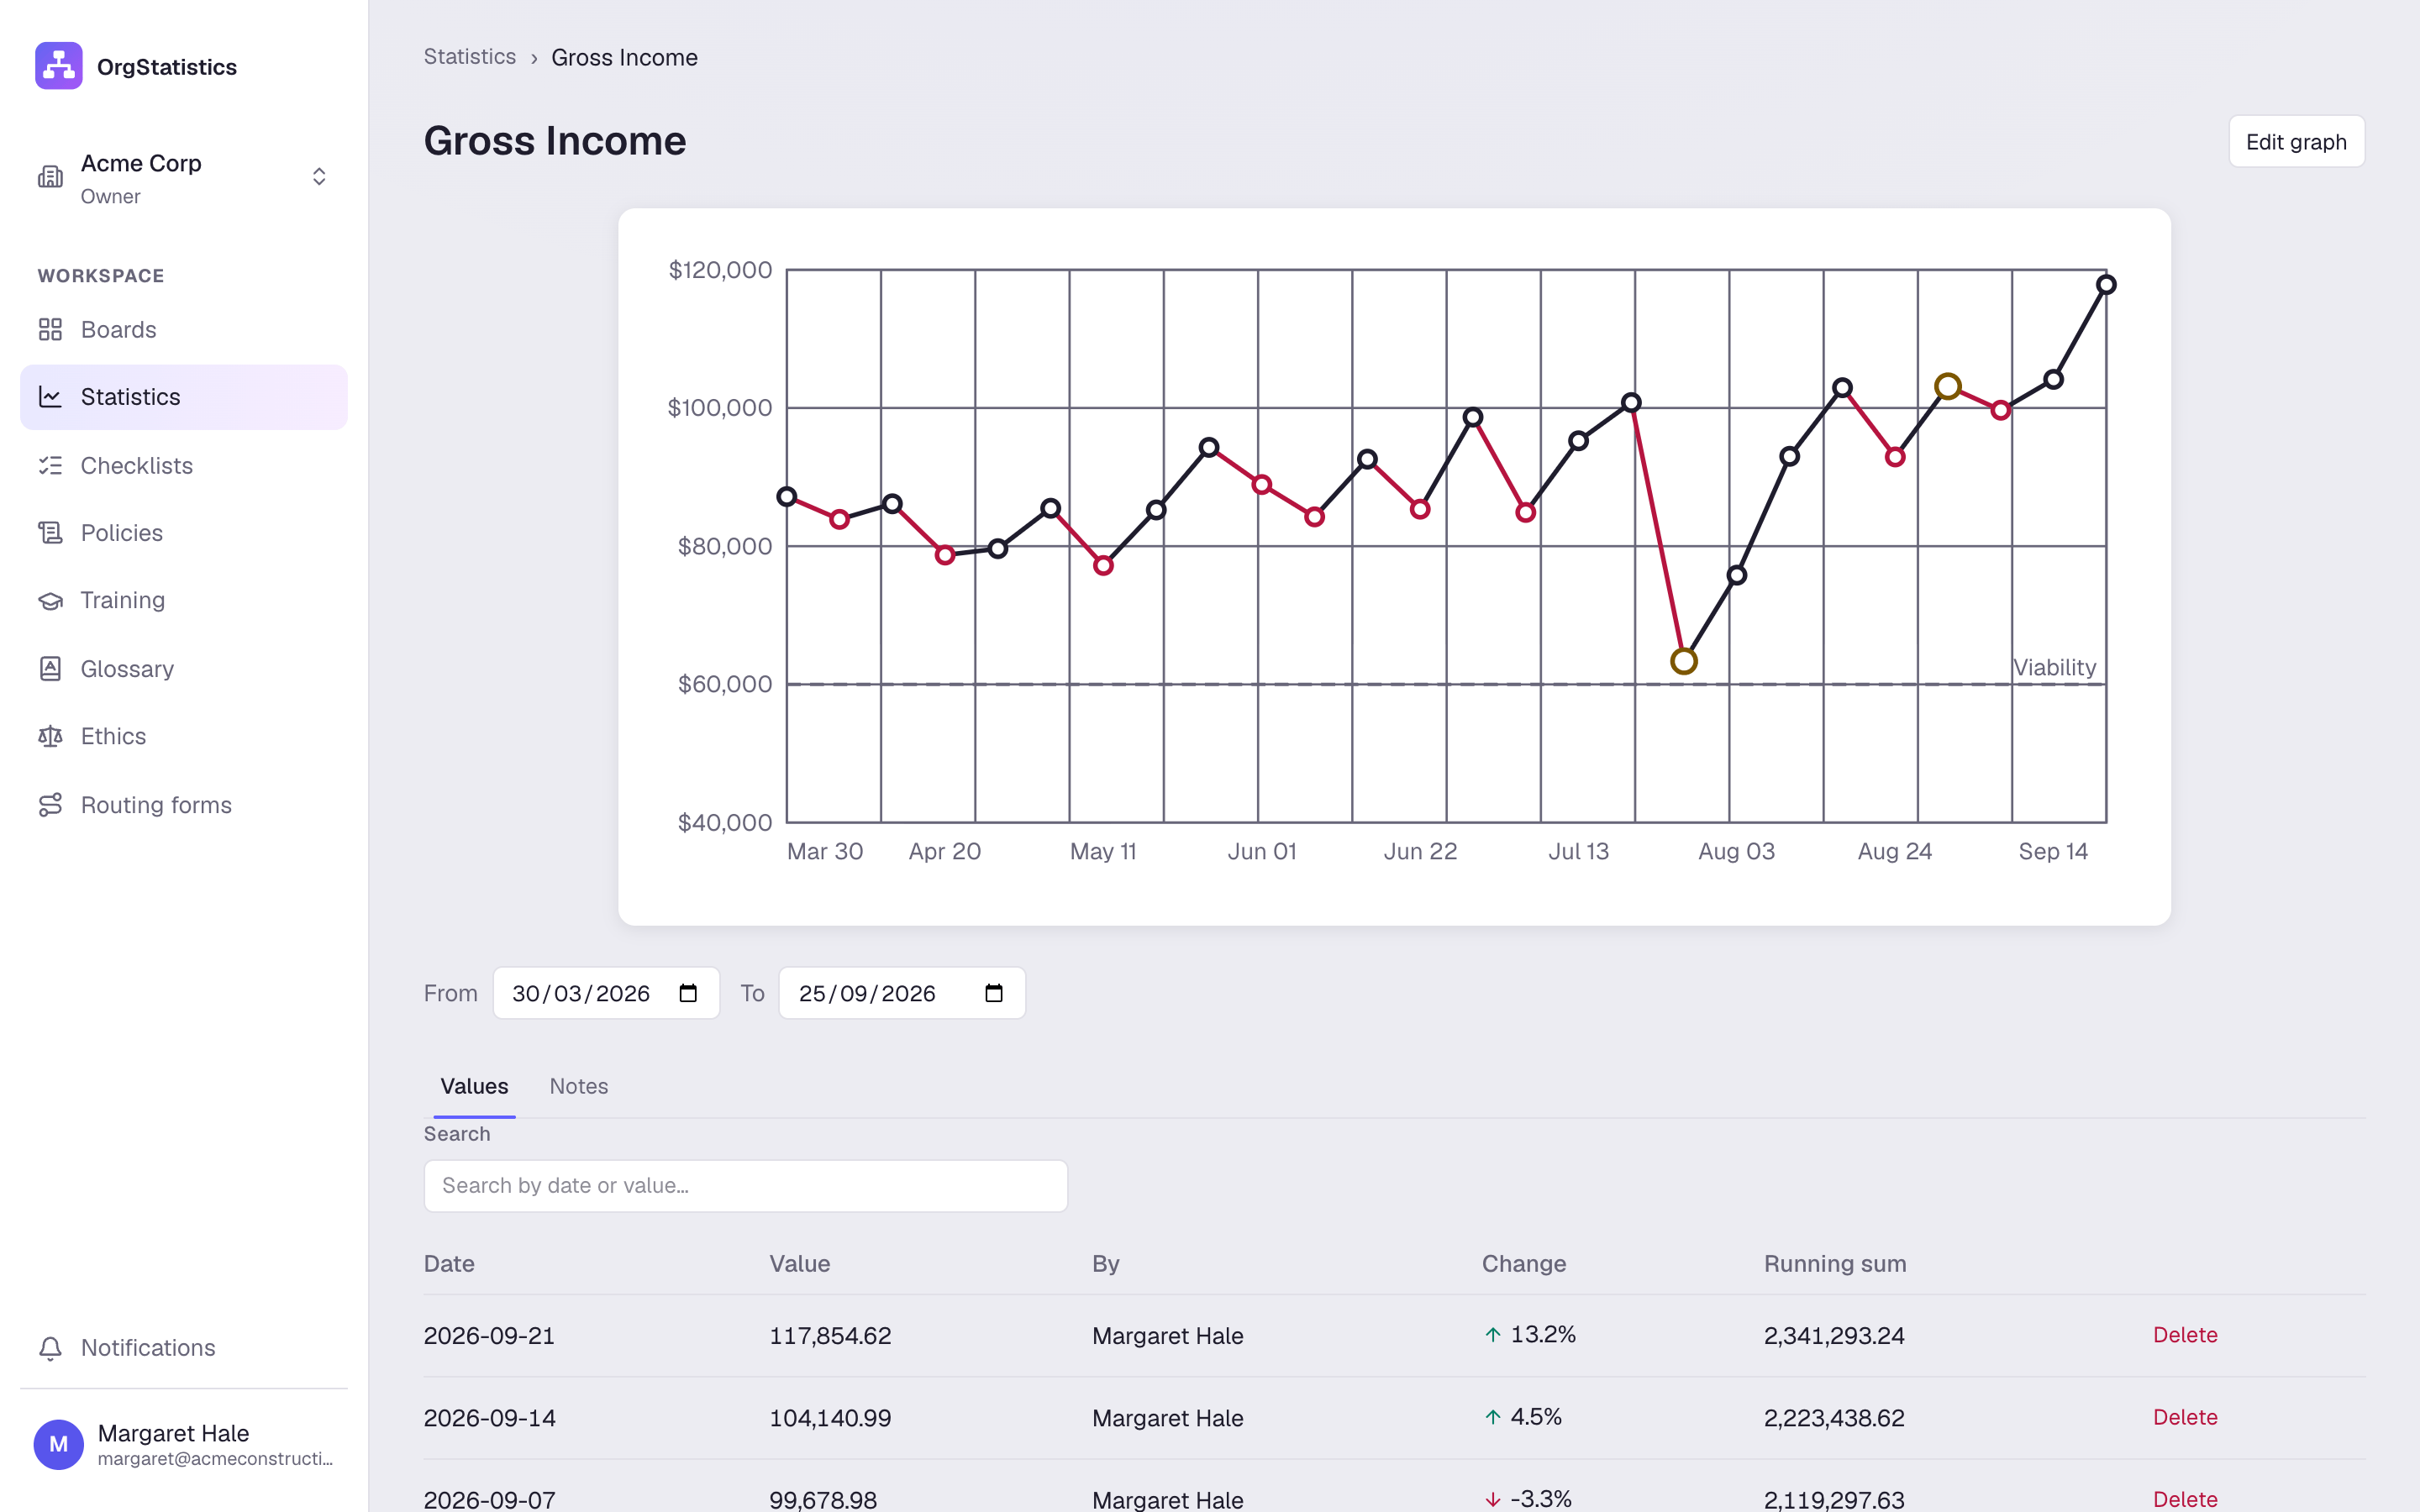
Task: Click the Date column header
Action: (x=449, y=1264)
